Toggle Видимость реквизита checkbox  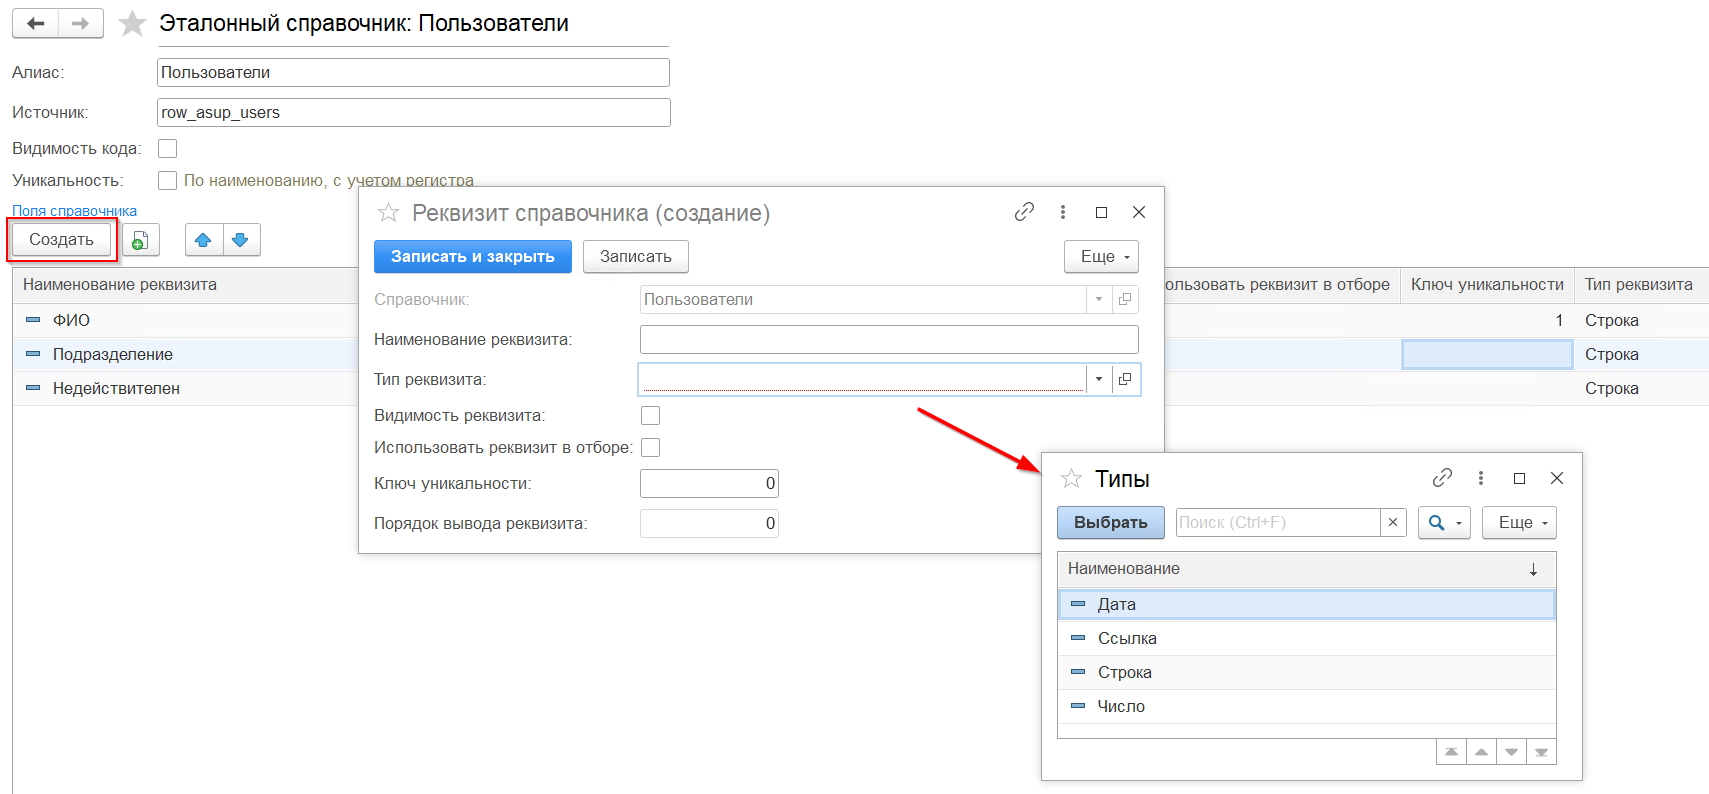tap(650, 415)
